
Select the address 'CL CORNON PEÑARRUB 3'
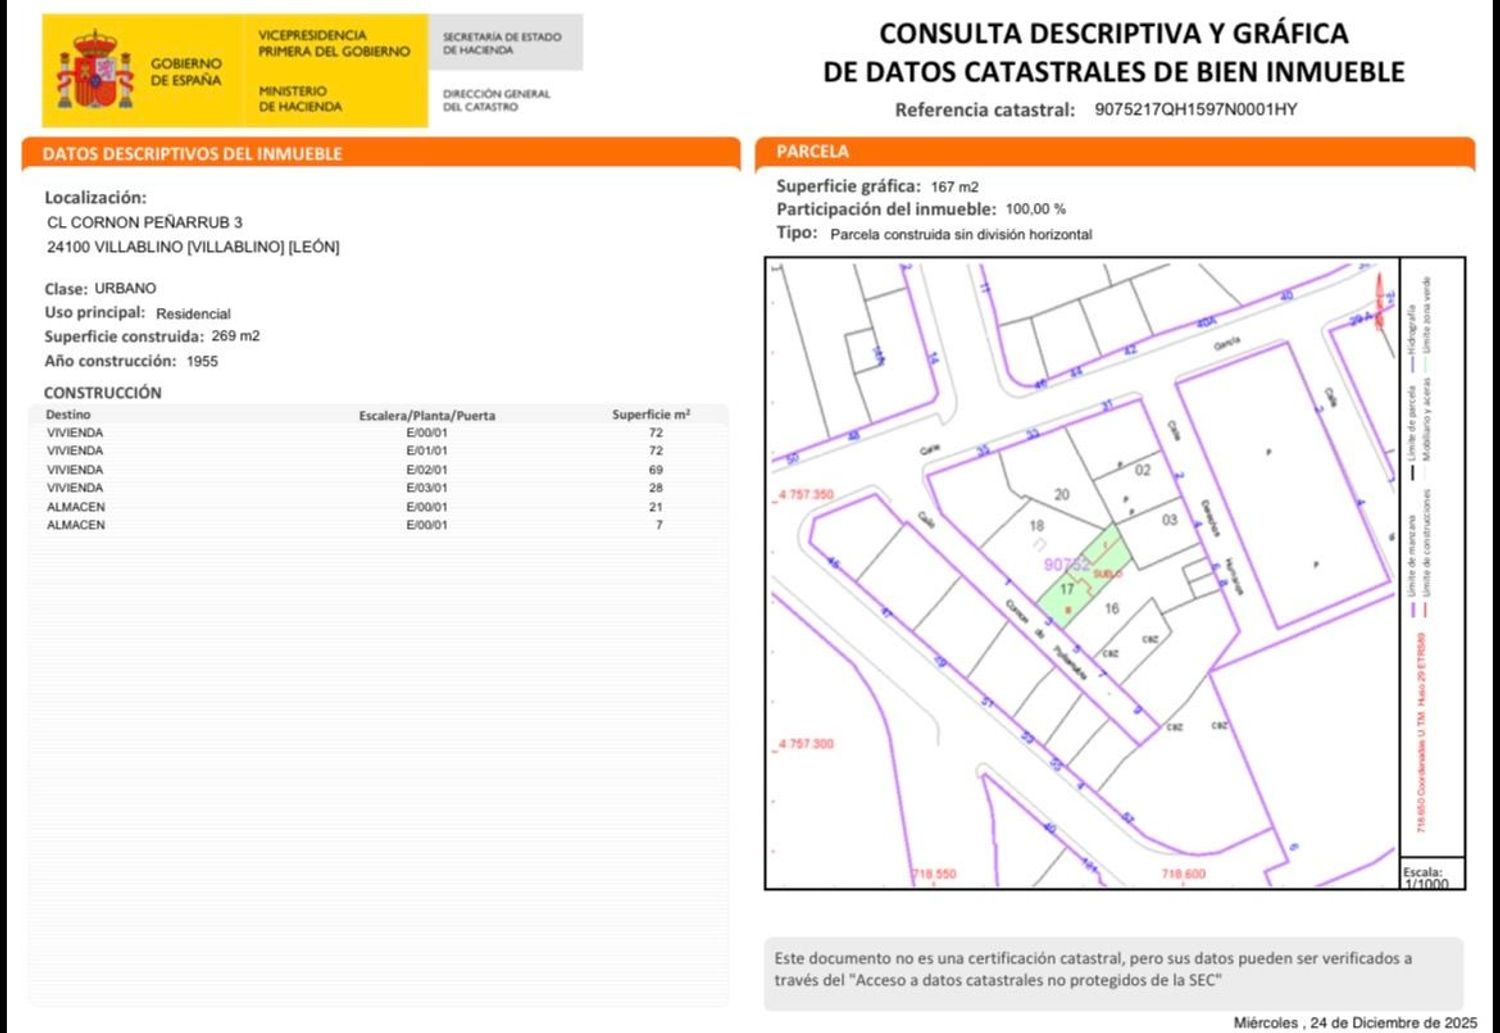click(145, 222)
